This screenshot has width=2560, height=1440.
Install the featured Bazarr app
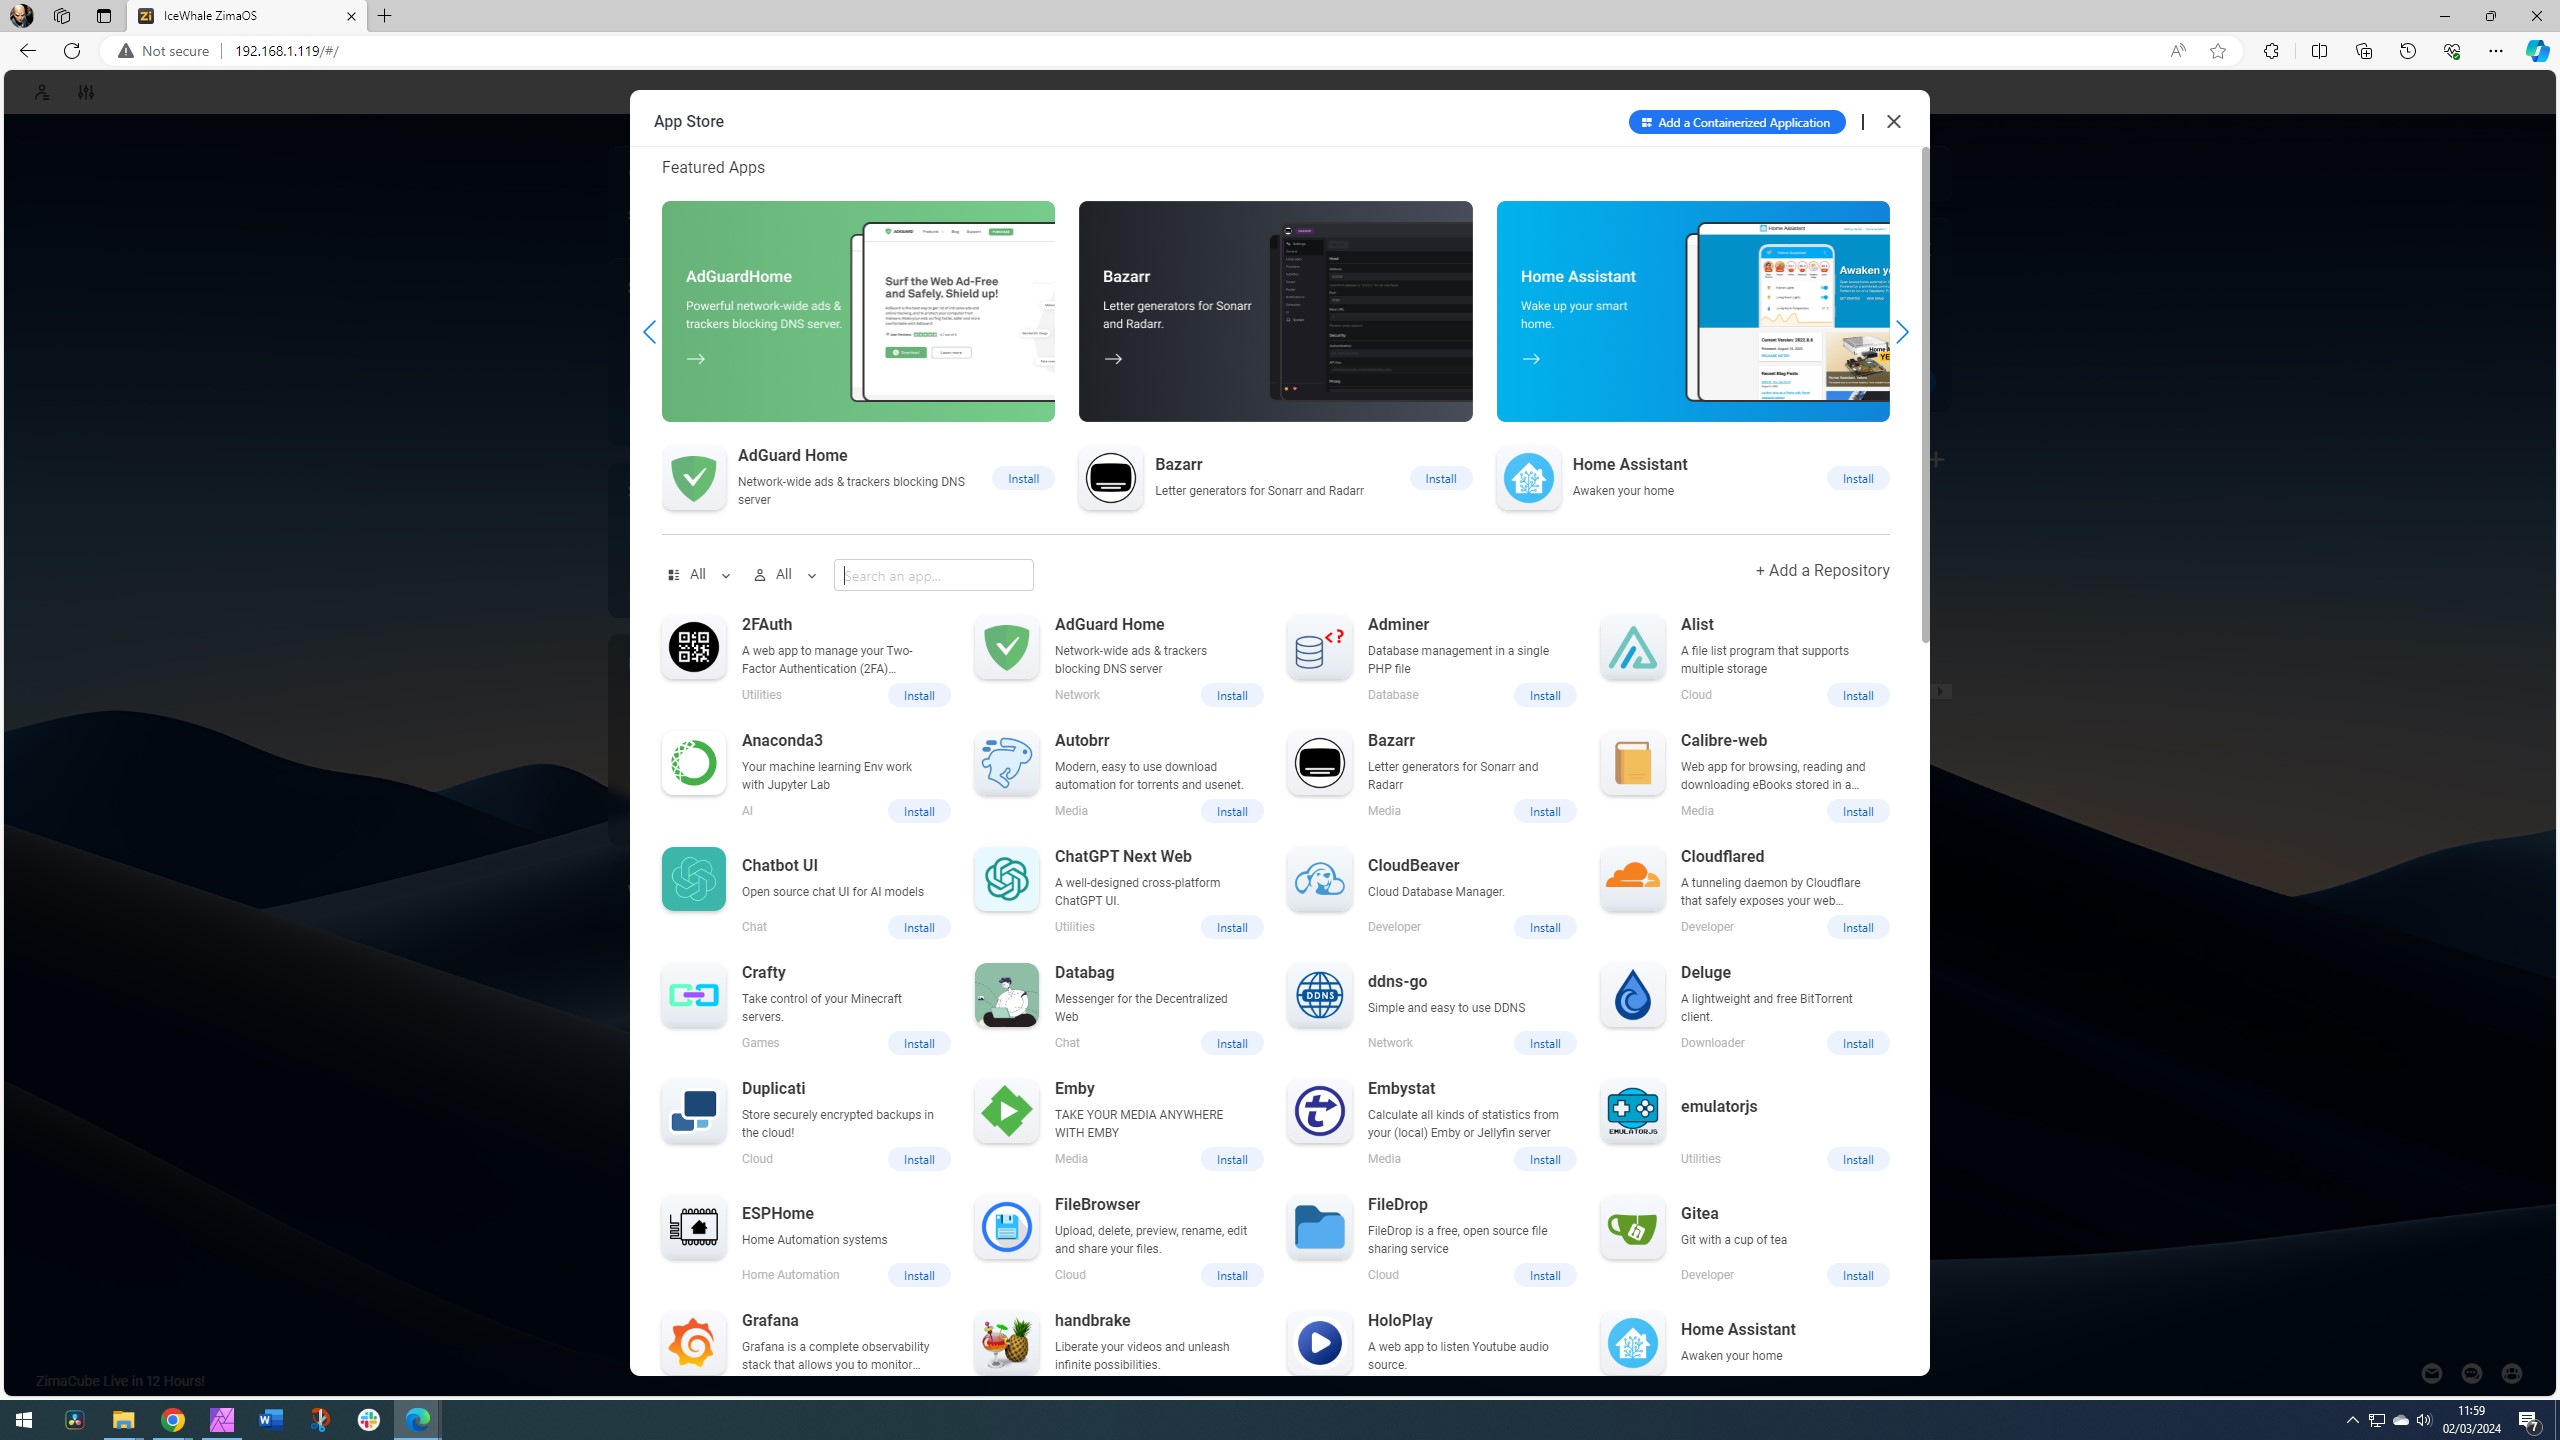click(x=1440, y=478)
